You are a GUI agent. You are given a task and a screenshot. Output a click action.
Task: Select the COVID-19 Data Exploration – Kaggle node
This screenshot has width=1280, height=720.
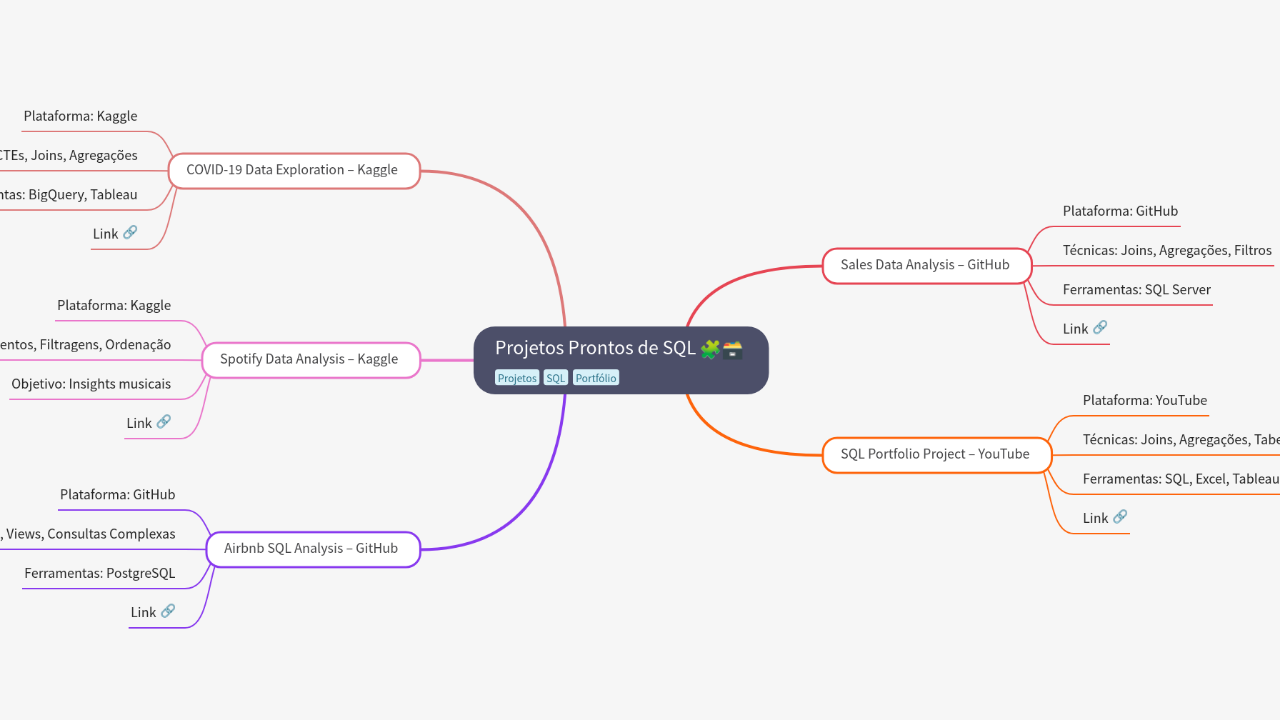pyautogui.click(x=292, y=170)
